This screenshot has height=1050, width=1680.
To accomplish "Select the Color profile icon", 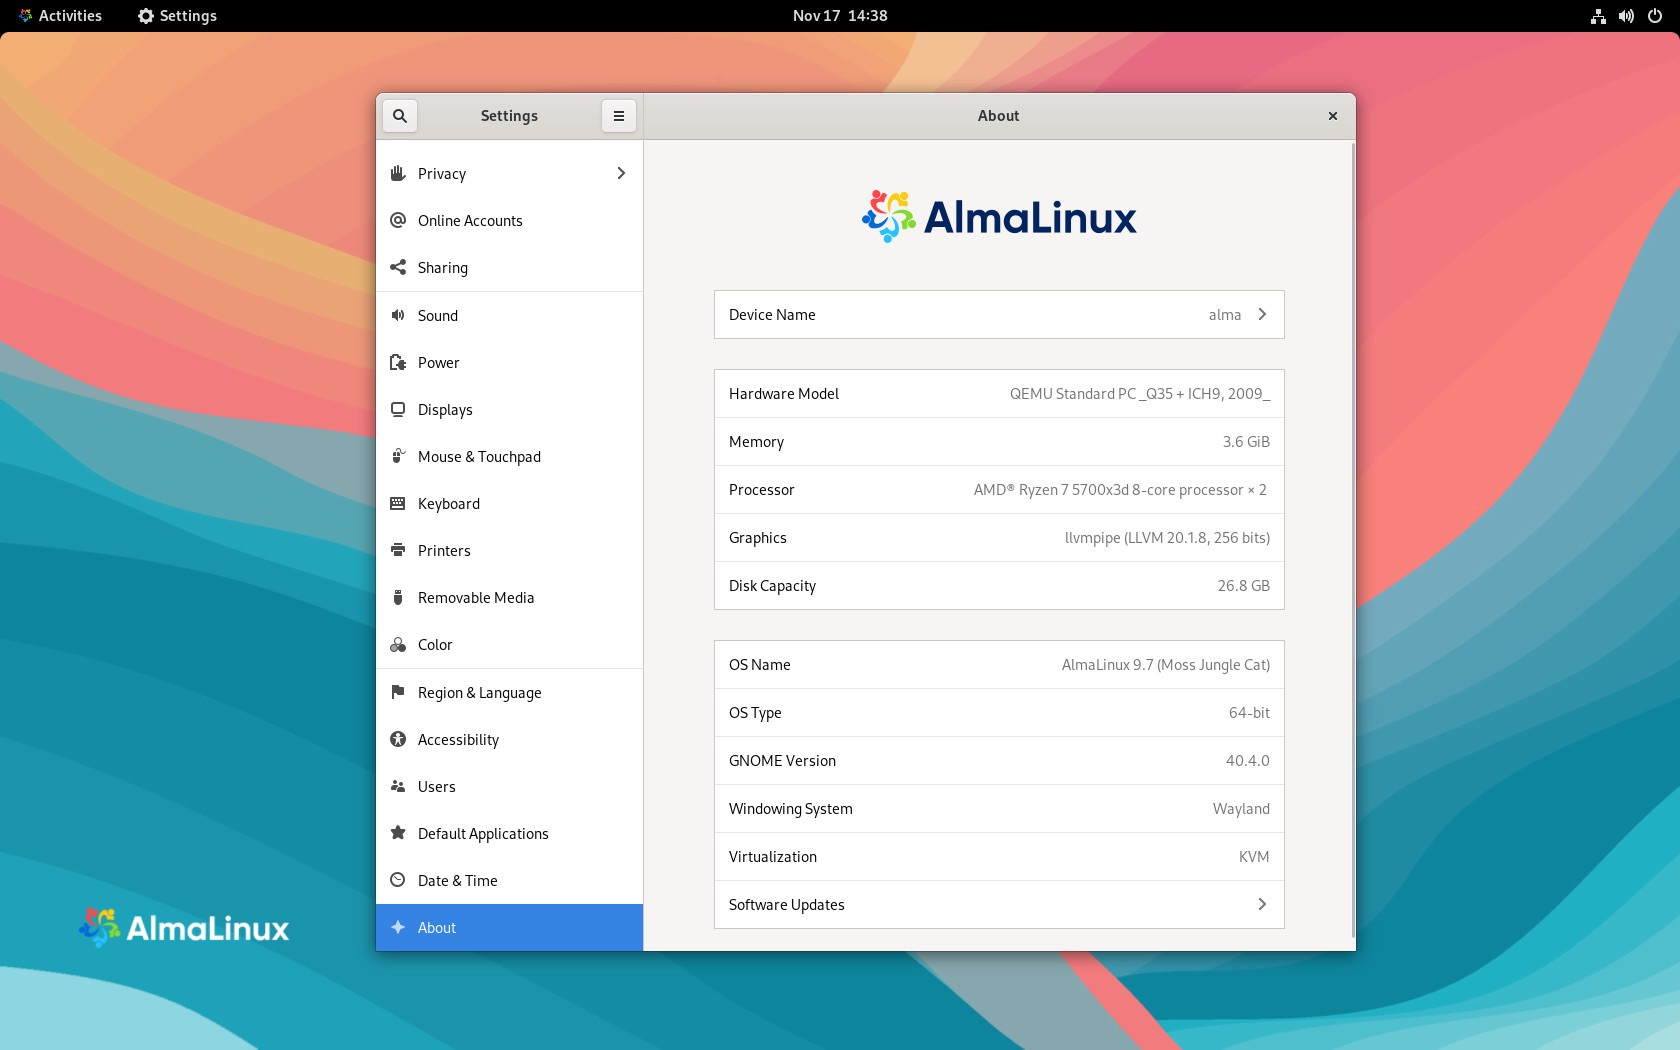I will 399,644.
